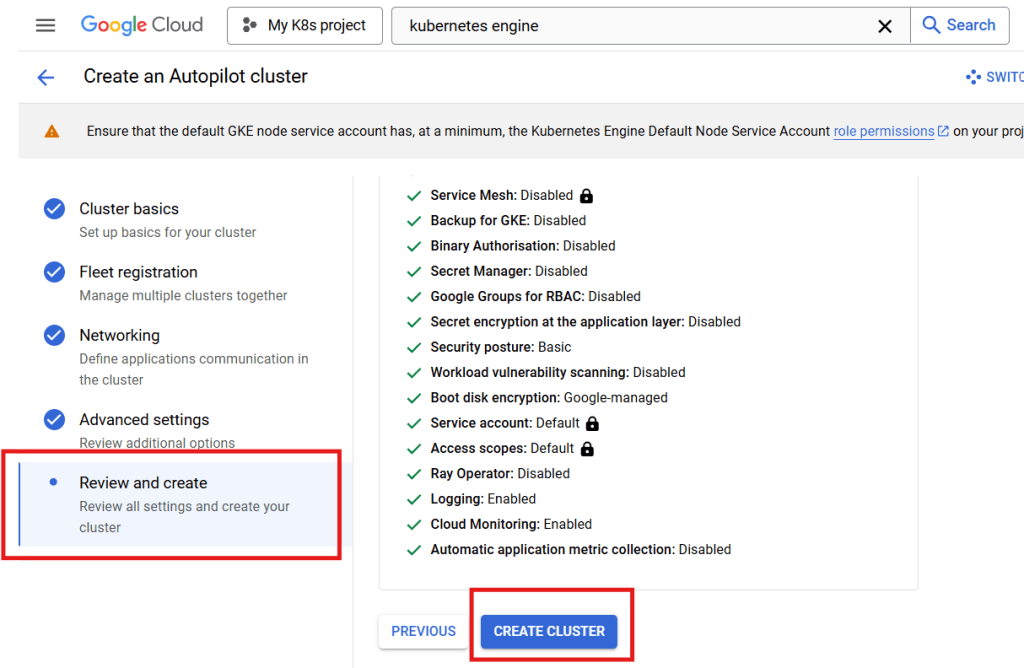Click the checkmark beside Logging

coord(414,500)
